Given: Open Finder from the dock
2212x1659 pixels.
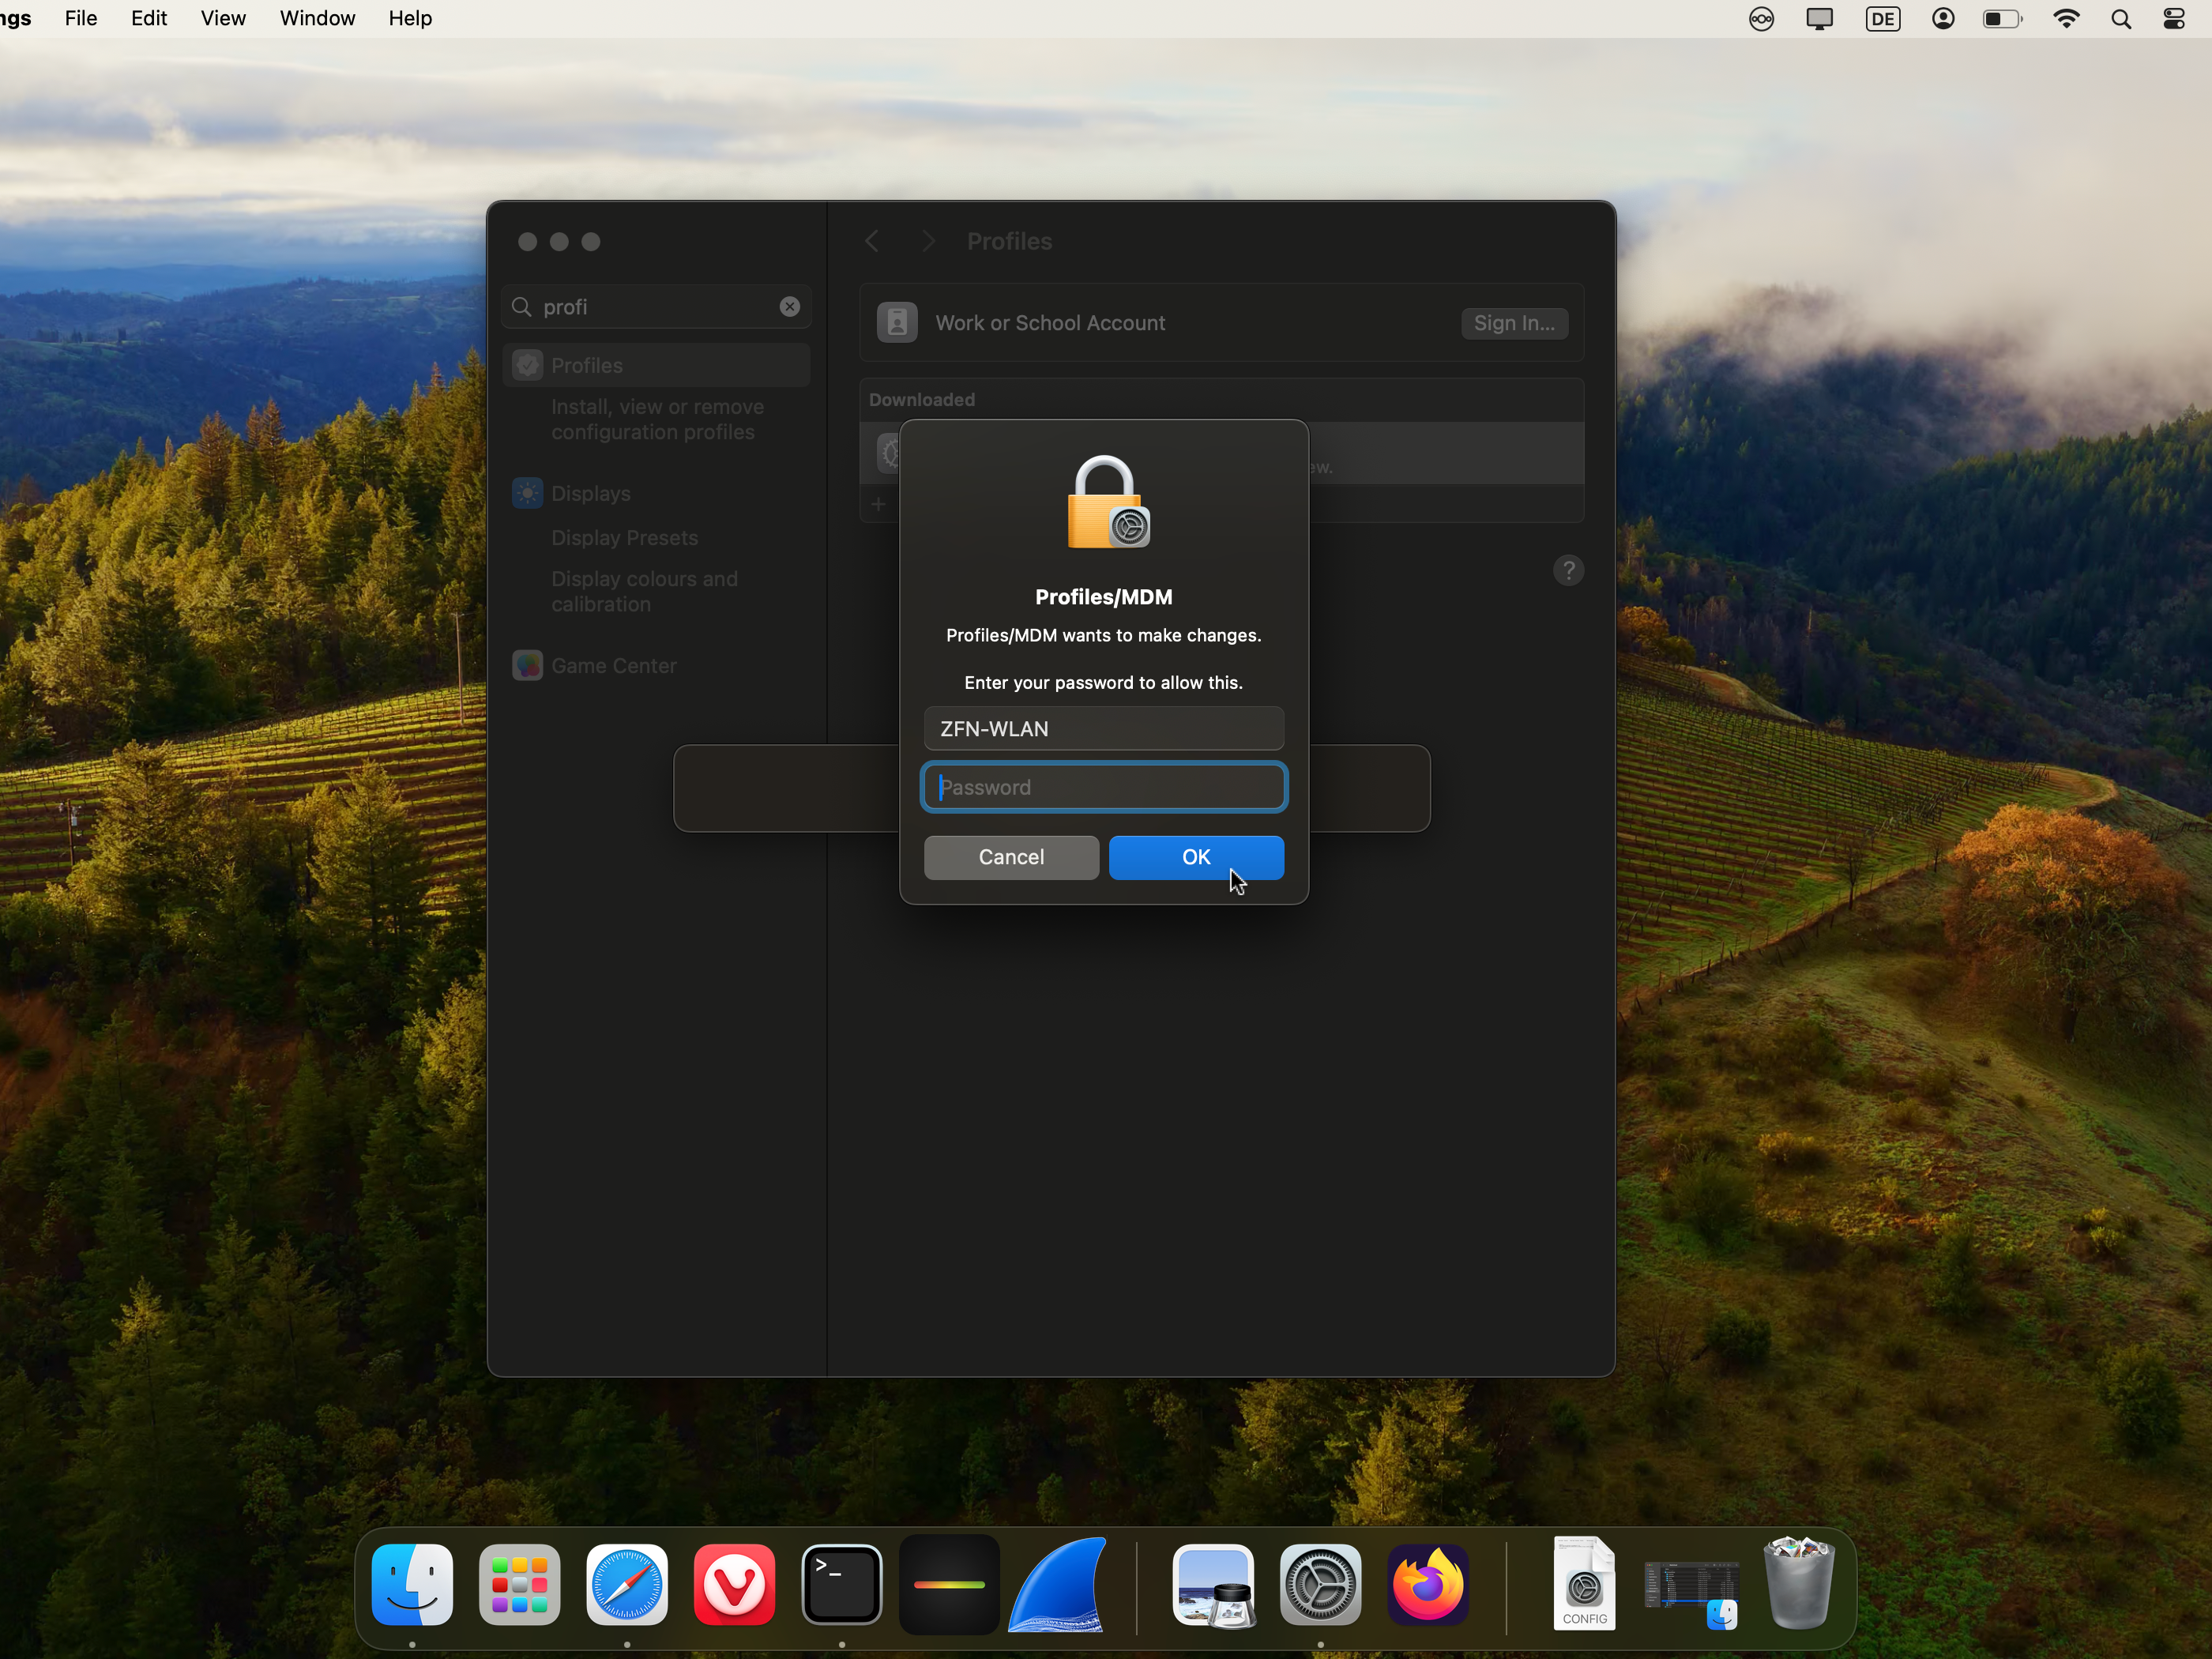Looking at the screenshot, I should click(x=412, y=1584).
